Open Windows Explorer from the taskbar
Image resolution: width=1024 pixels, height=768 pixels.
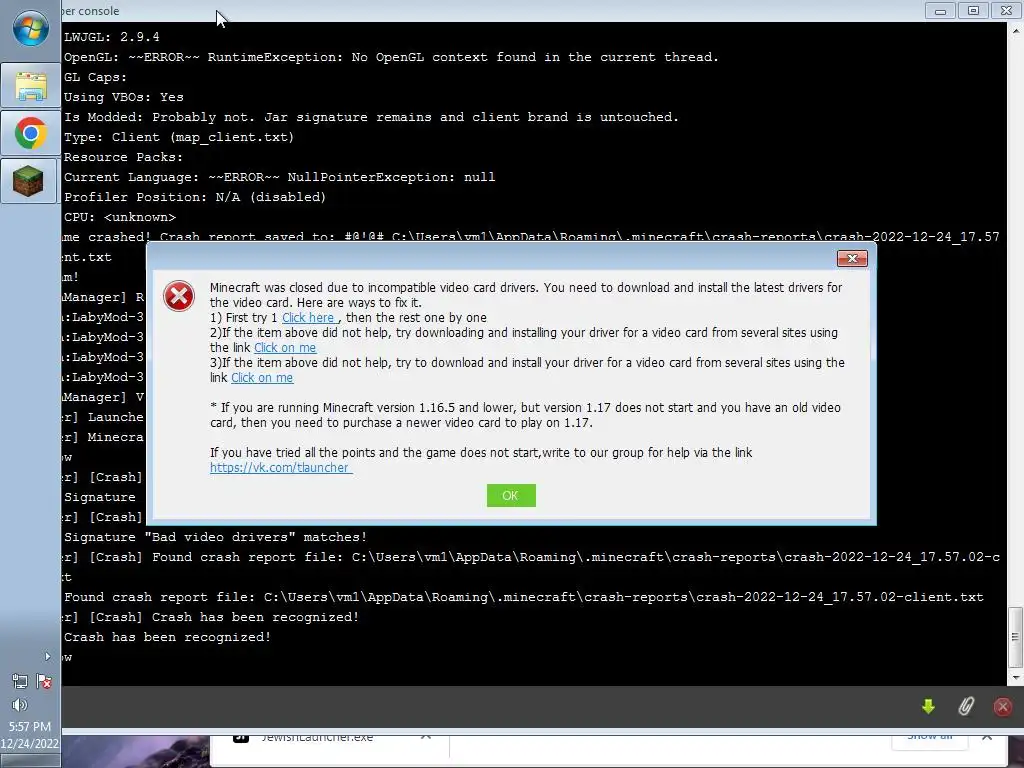pos(31,86)
